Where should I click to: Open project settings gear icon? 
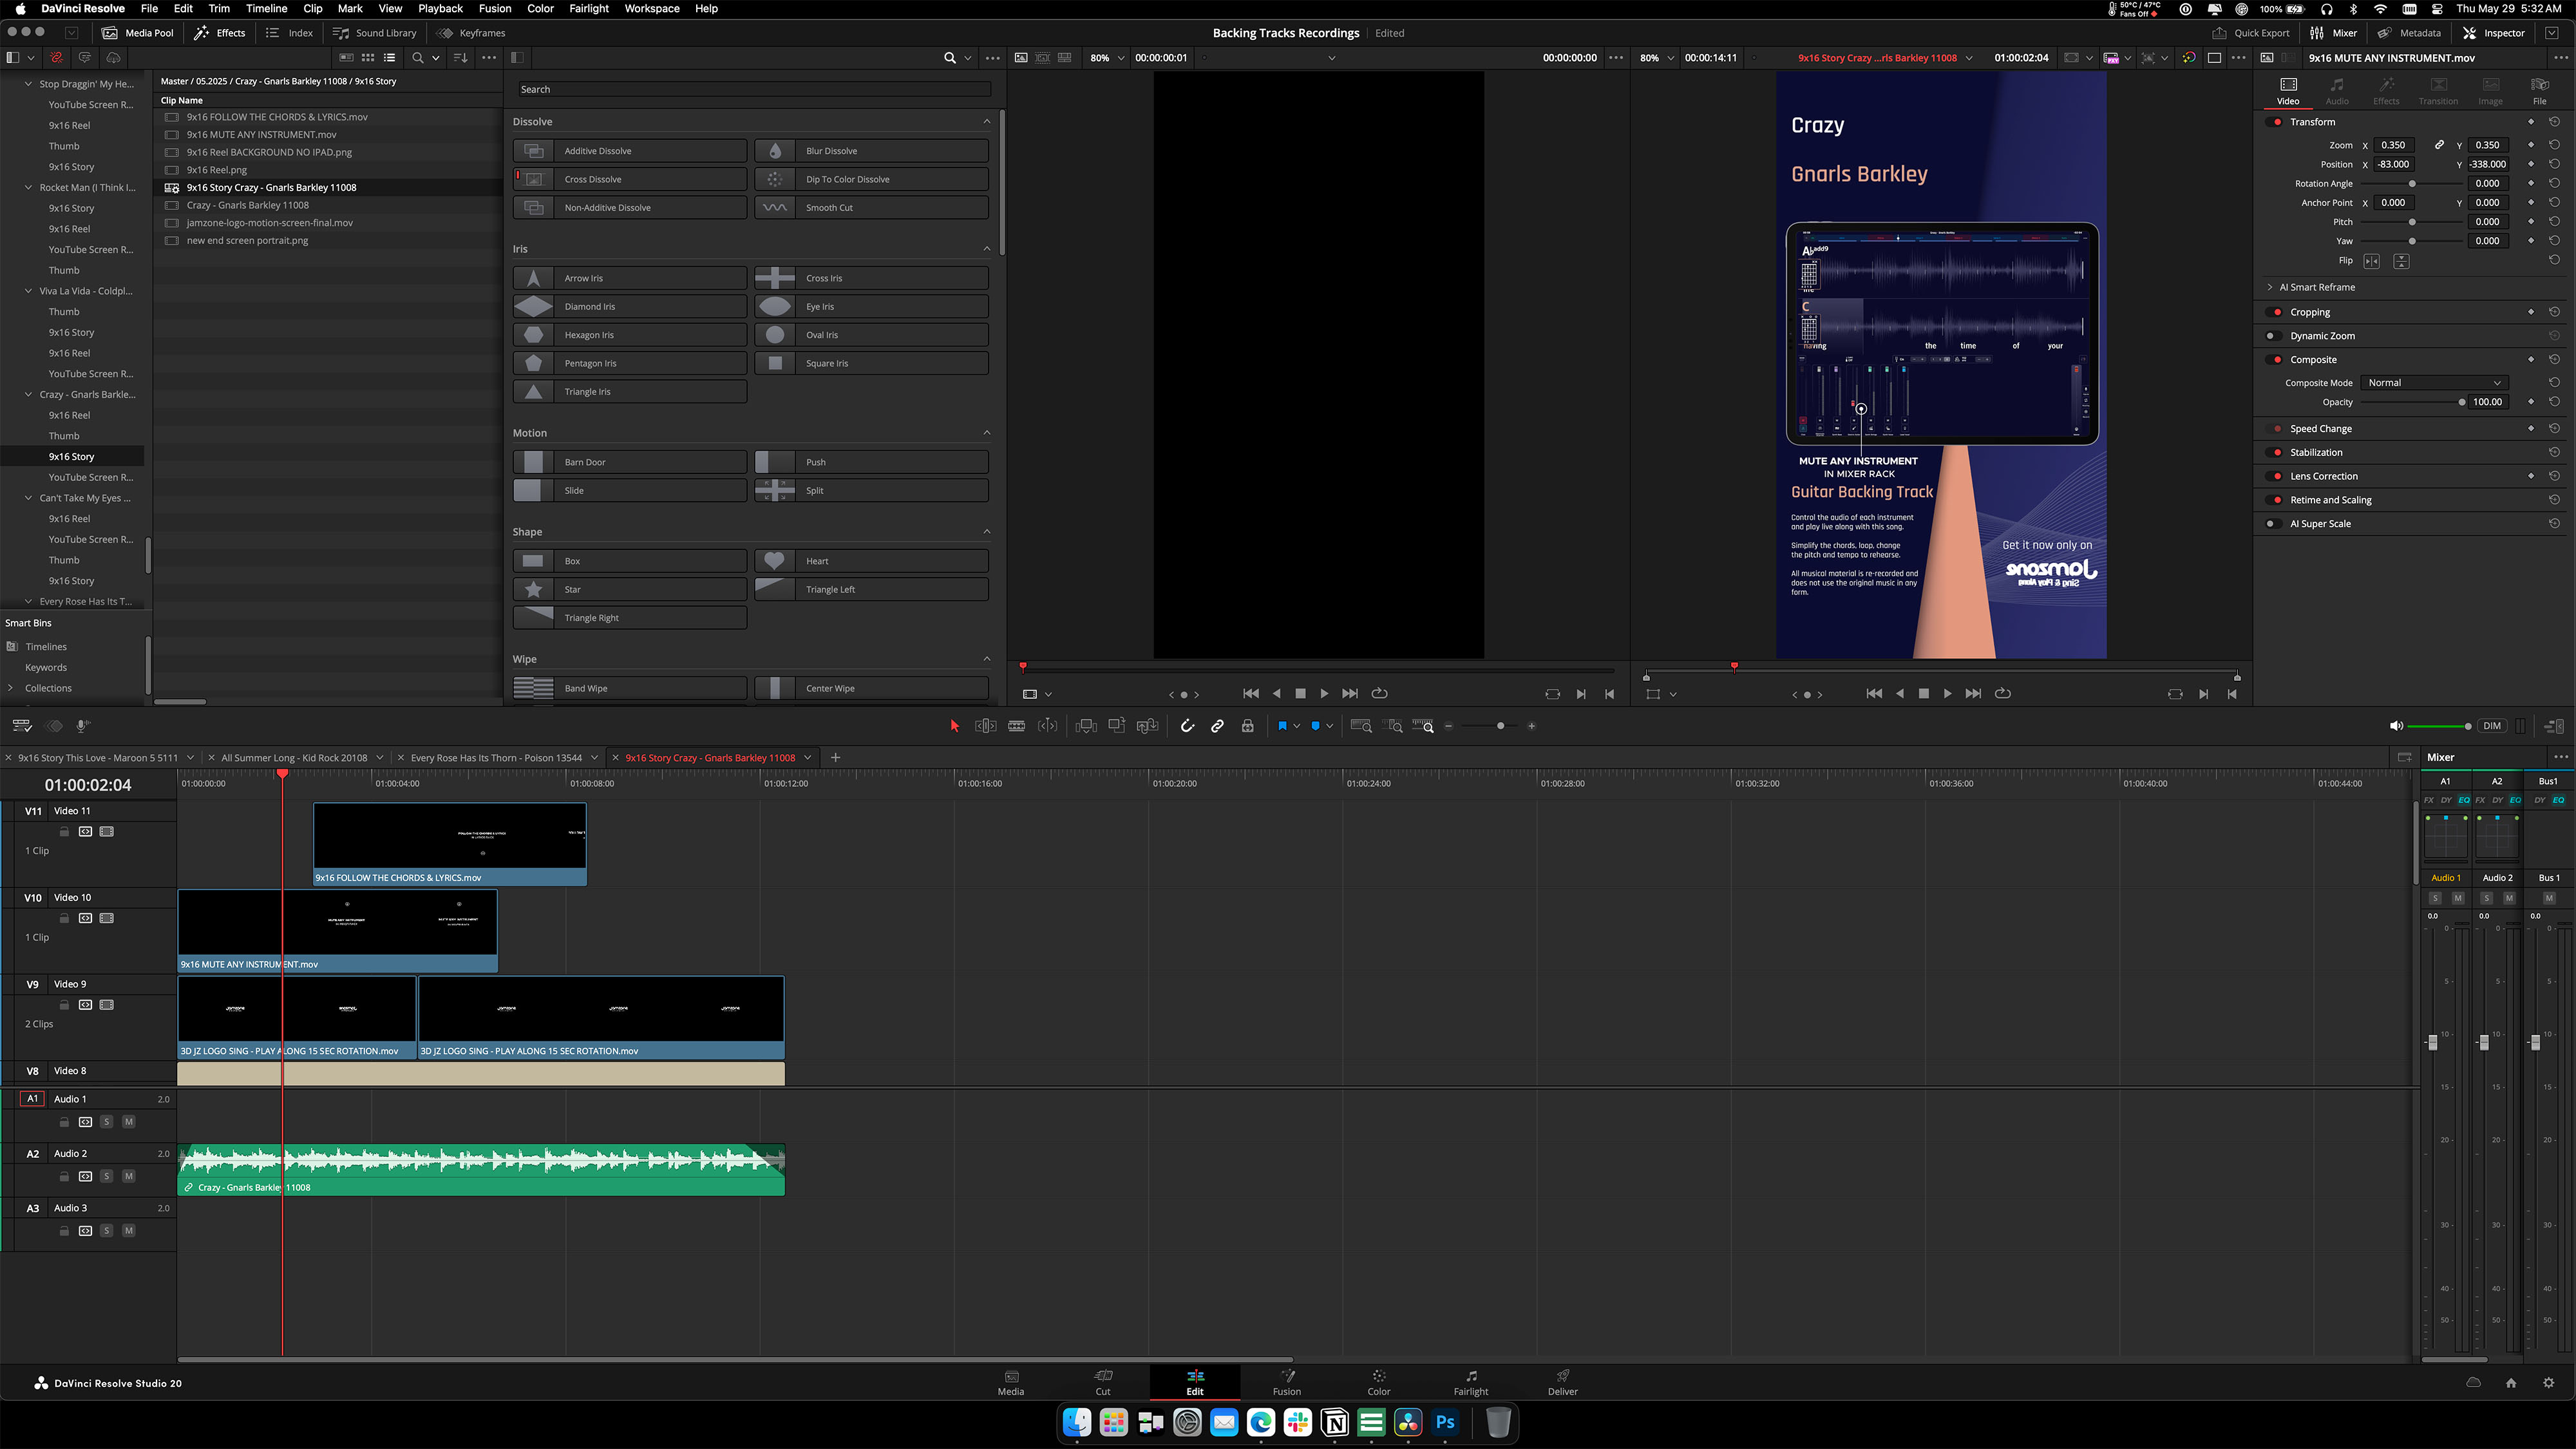(2548, 1383)
